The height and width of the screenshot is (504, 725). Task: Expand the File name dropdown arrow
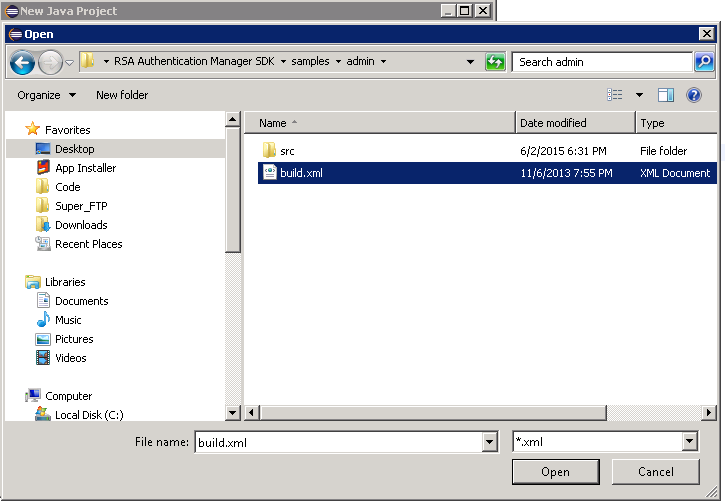pos(489,442)
